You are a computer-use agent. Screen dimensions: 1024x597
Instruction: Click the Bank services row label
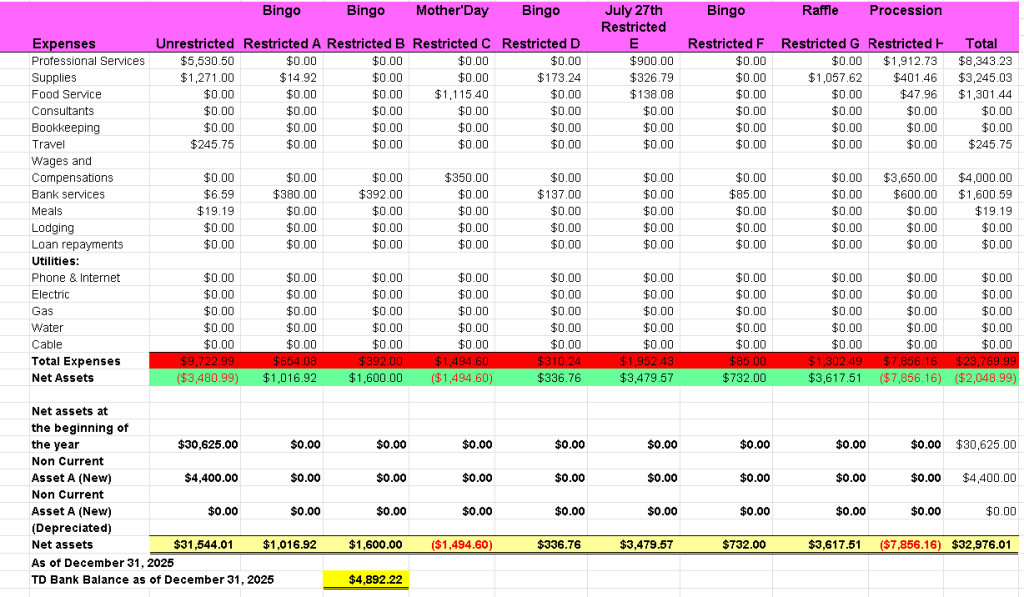tap(68, 194)
